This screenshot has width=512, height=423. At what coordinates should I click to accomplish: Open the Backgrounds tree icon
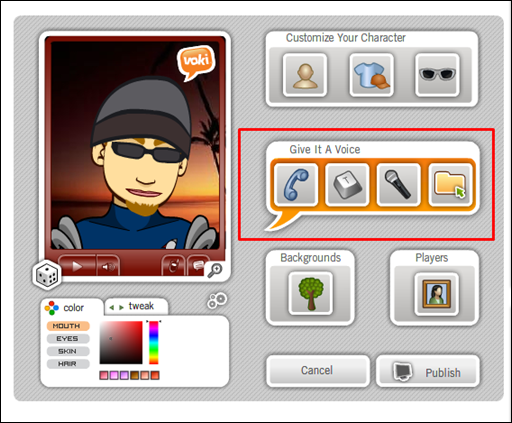[x=311, y=294]
